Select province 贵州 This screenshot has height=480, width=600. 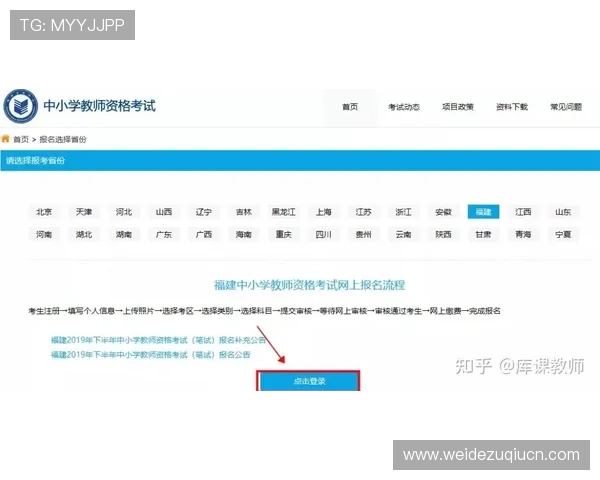(364, 234)
